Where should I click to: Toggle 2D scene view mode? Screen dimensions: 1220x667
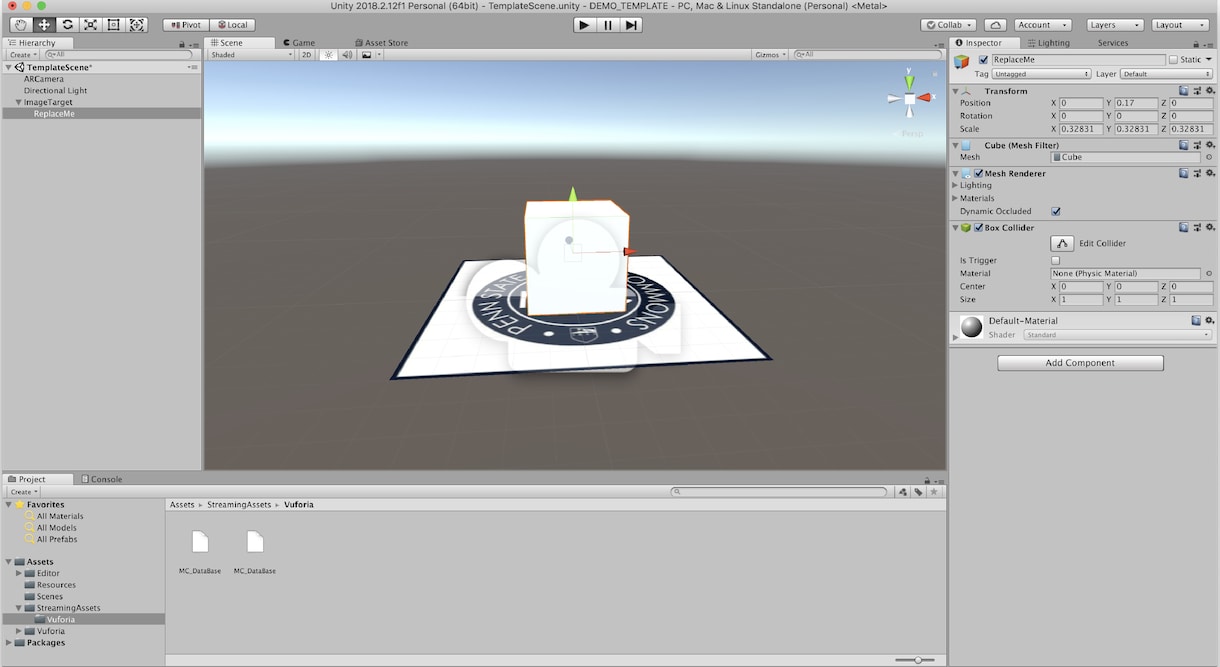click(x=307, y=55)
